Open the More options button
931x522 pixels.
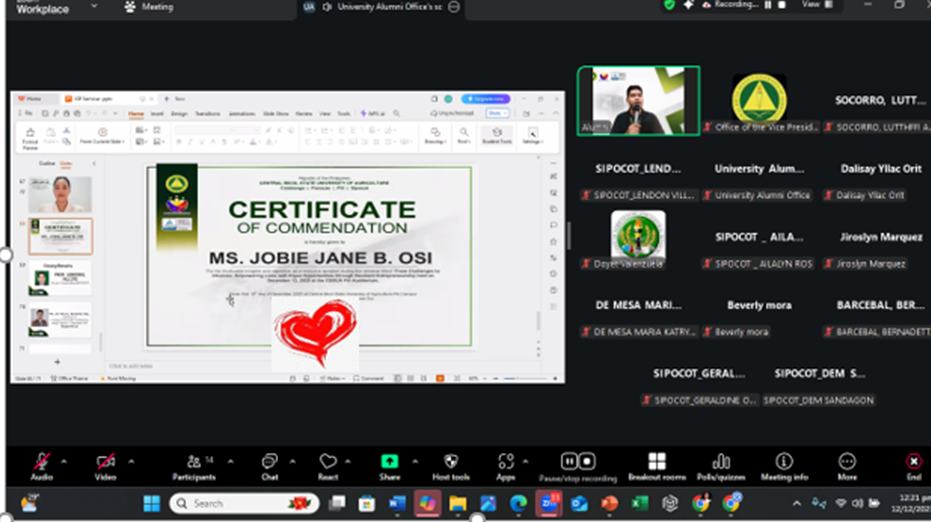[x=847, y=463]
